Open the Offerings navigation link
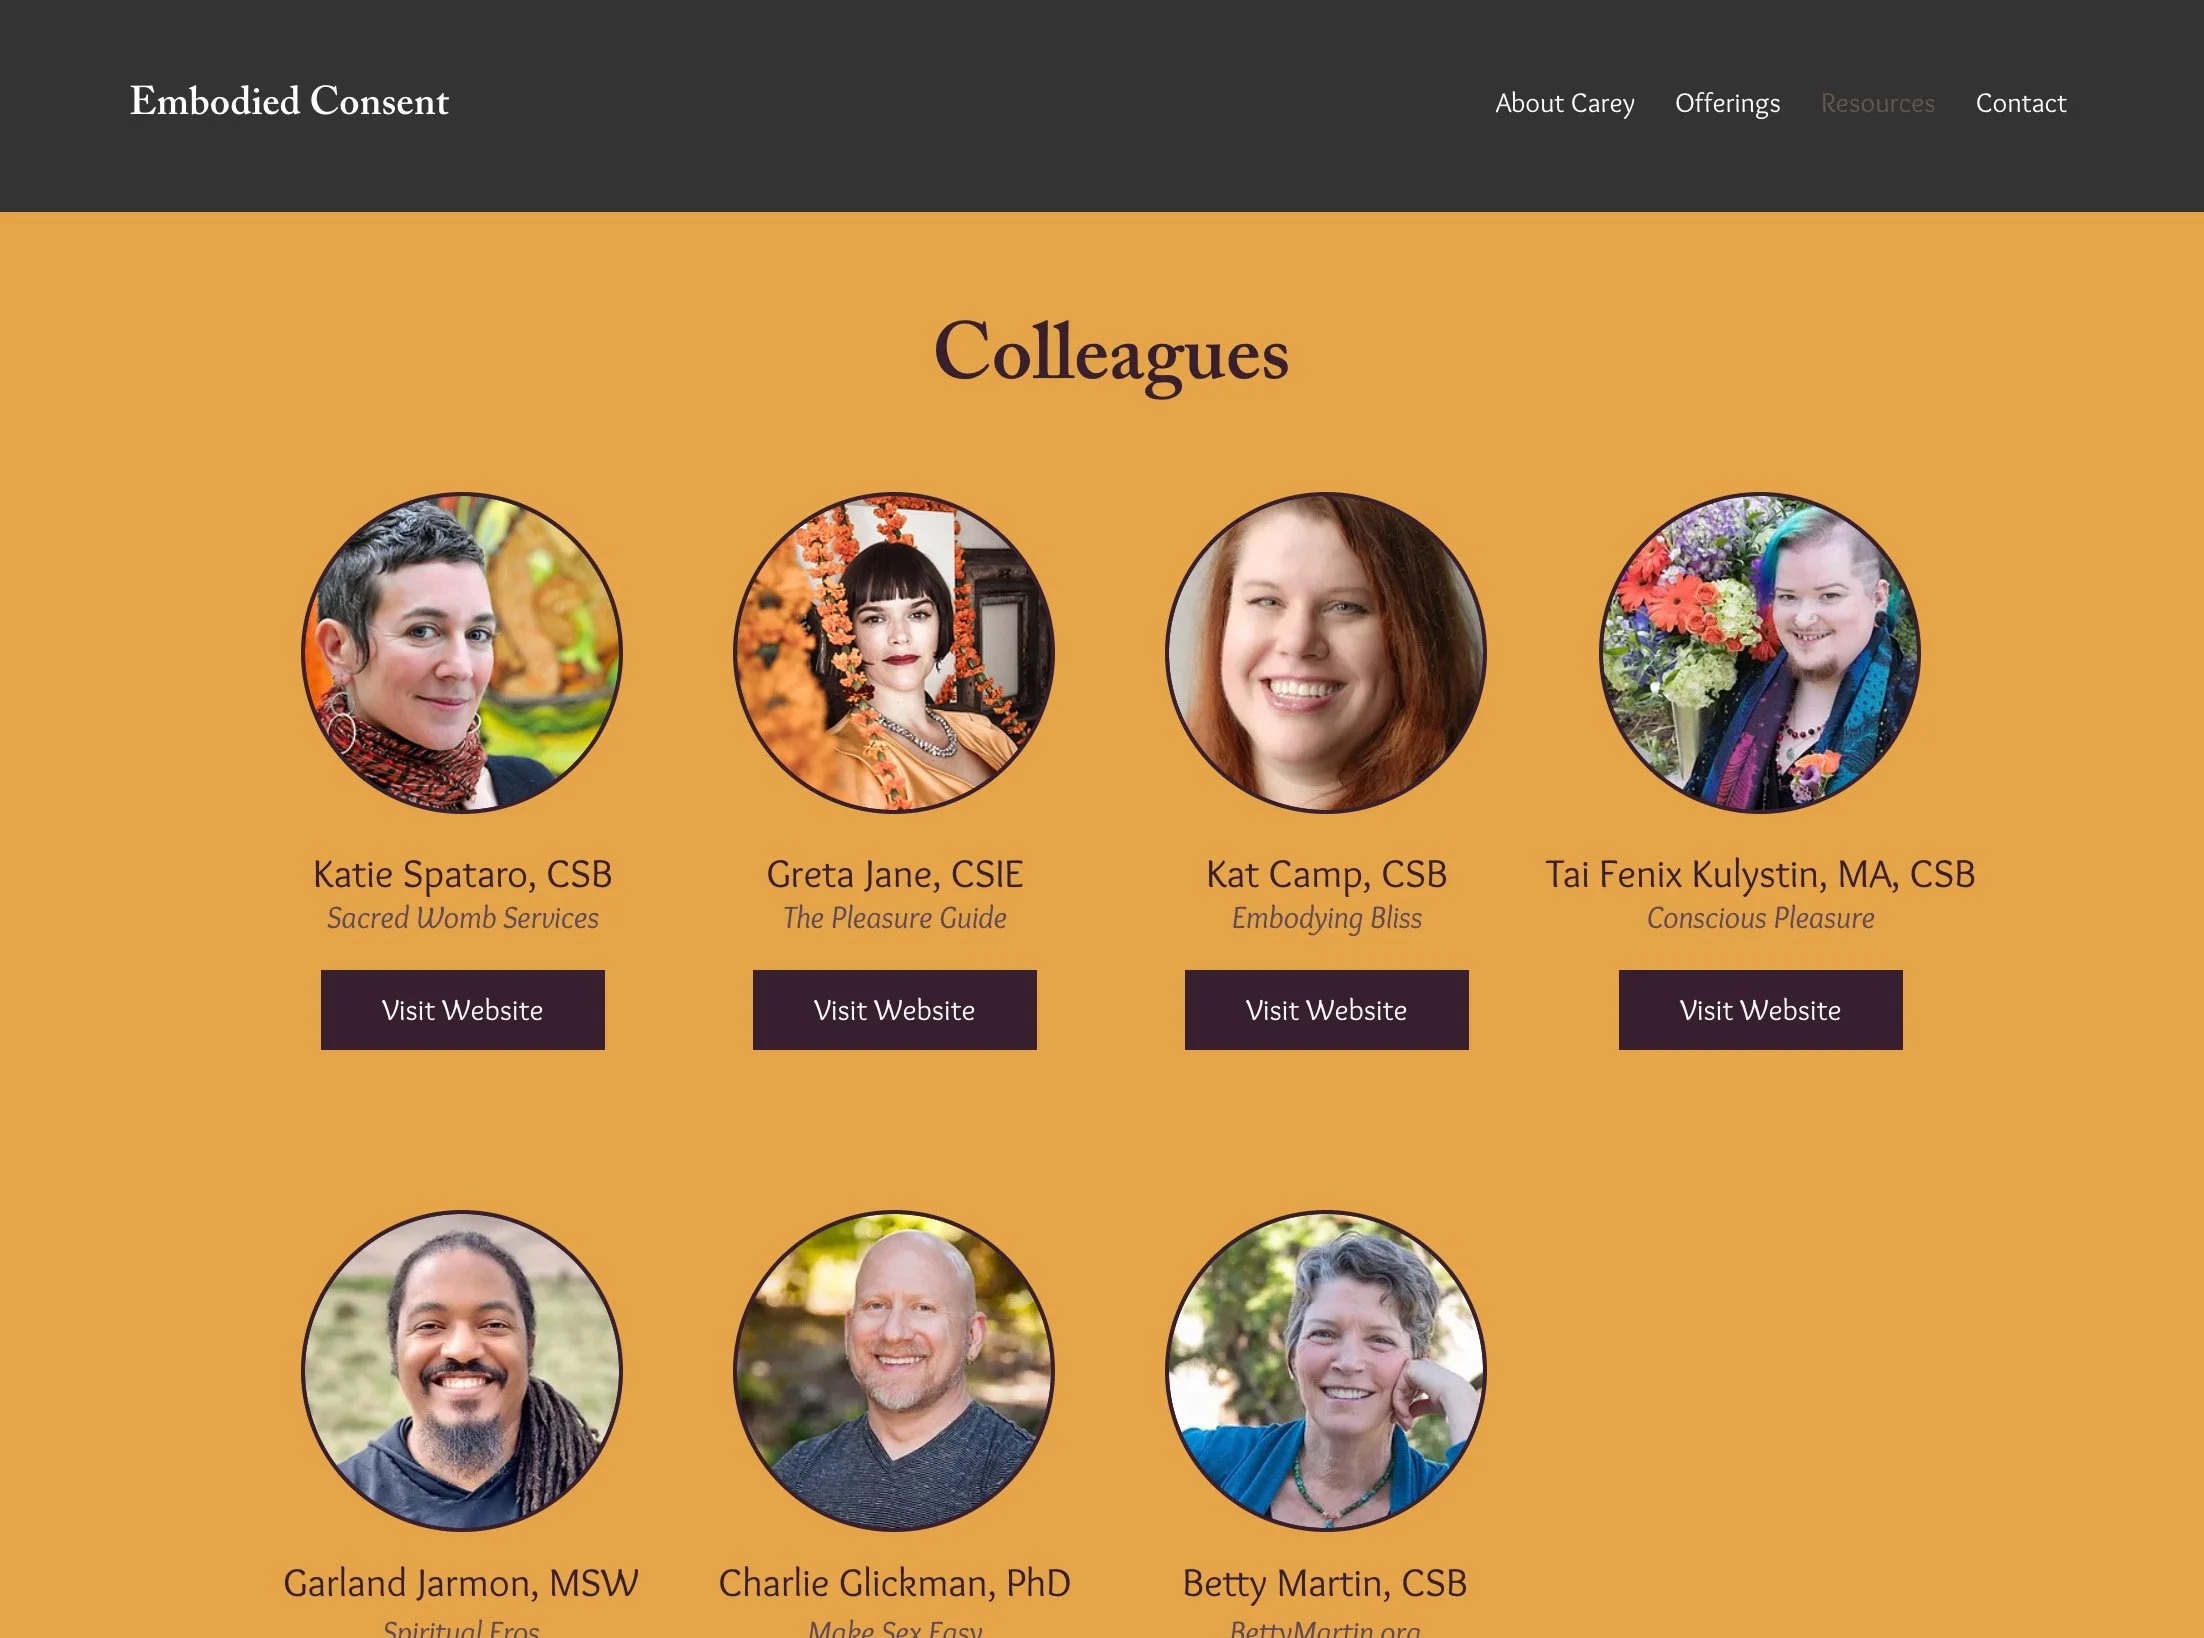The height and width of the screenshot is (1638, 2204). (x=1727, y=103)
